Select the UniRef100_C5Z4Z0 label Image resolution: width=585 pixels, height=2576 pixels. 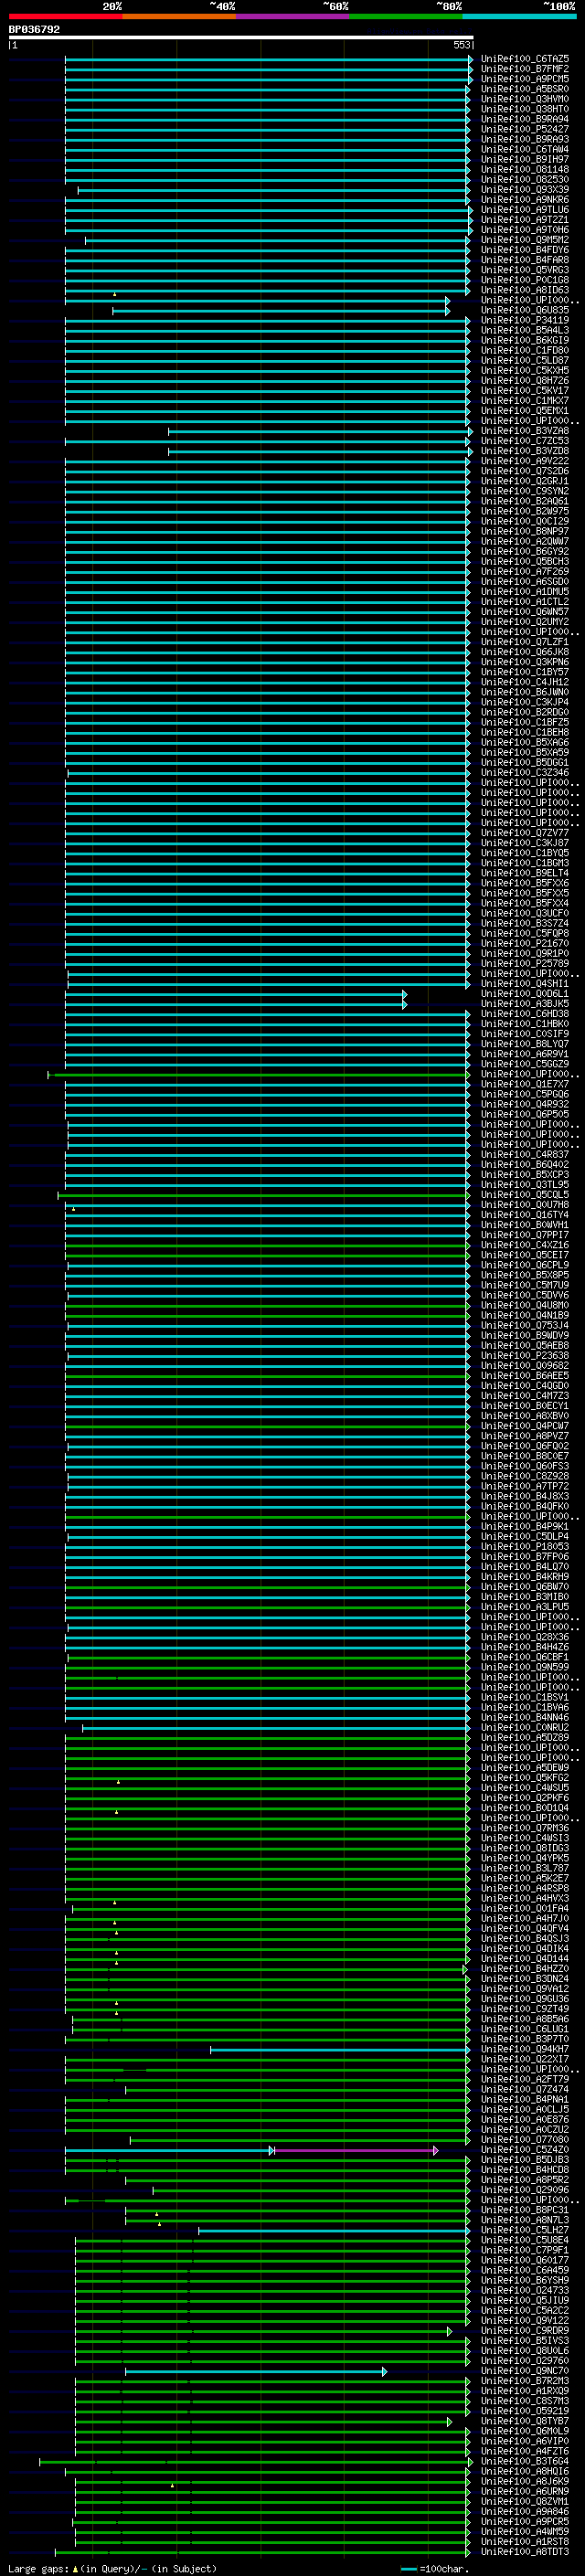click(524, 2150)
